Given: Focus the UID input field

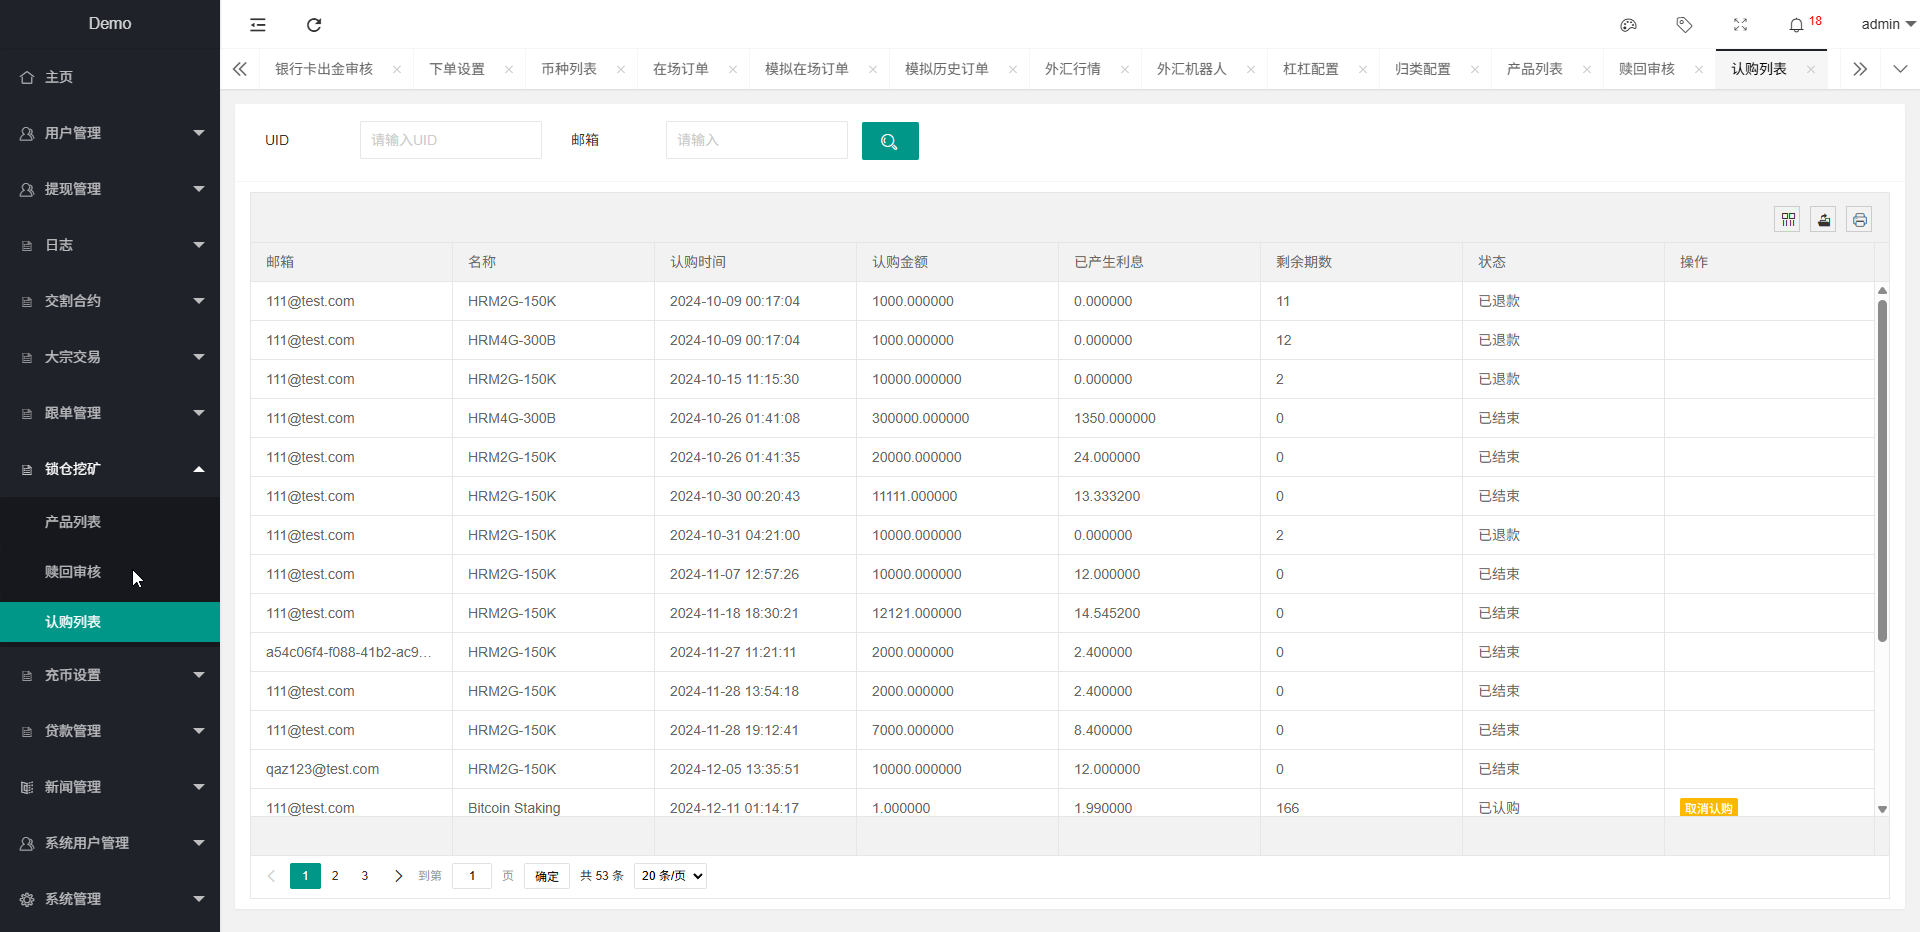Looking at the screenshot, I should (x=450, y=140).
